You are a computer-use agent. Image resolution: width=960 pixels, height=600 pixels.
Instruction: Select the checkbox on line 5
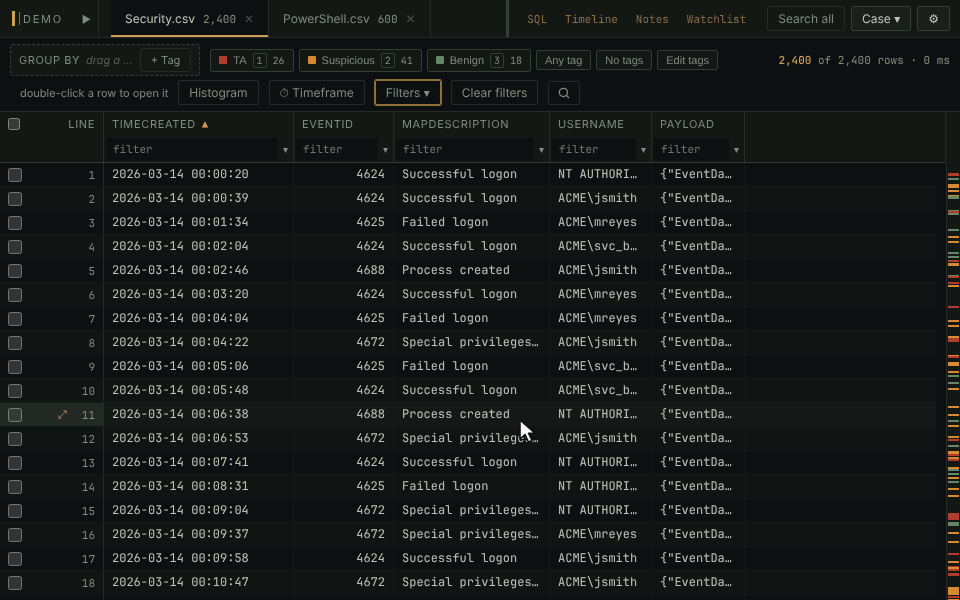[x=15, y=271]
